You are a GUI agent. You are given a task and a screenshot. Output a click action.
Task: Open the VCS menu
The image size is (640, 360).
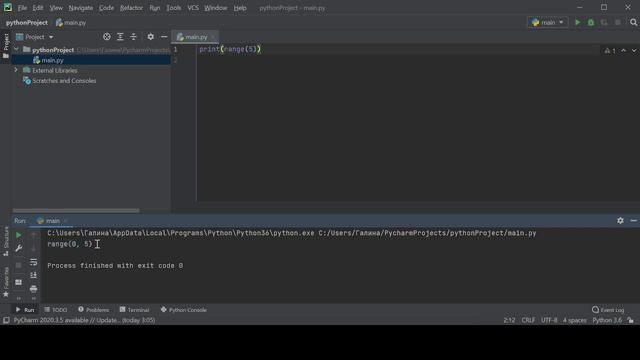click(x=193, y=8)
